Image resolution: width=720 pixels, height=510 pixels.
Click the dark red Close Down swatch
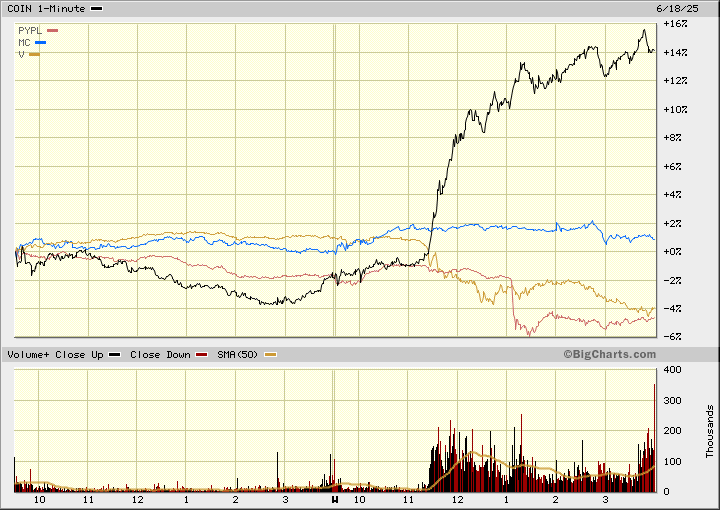[x=202, y=355]
